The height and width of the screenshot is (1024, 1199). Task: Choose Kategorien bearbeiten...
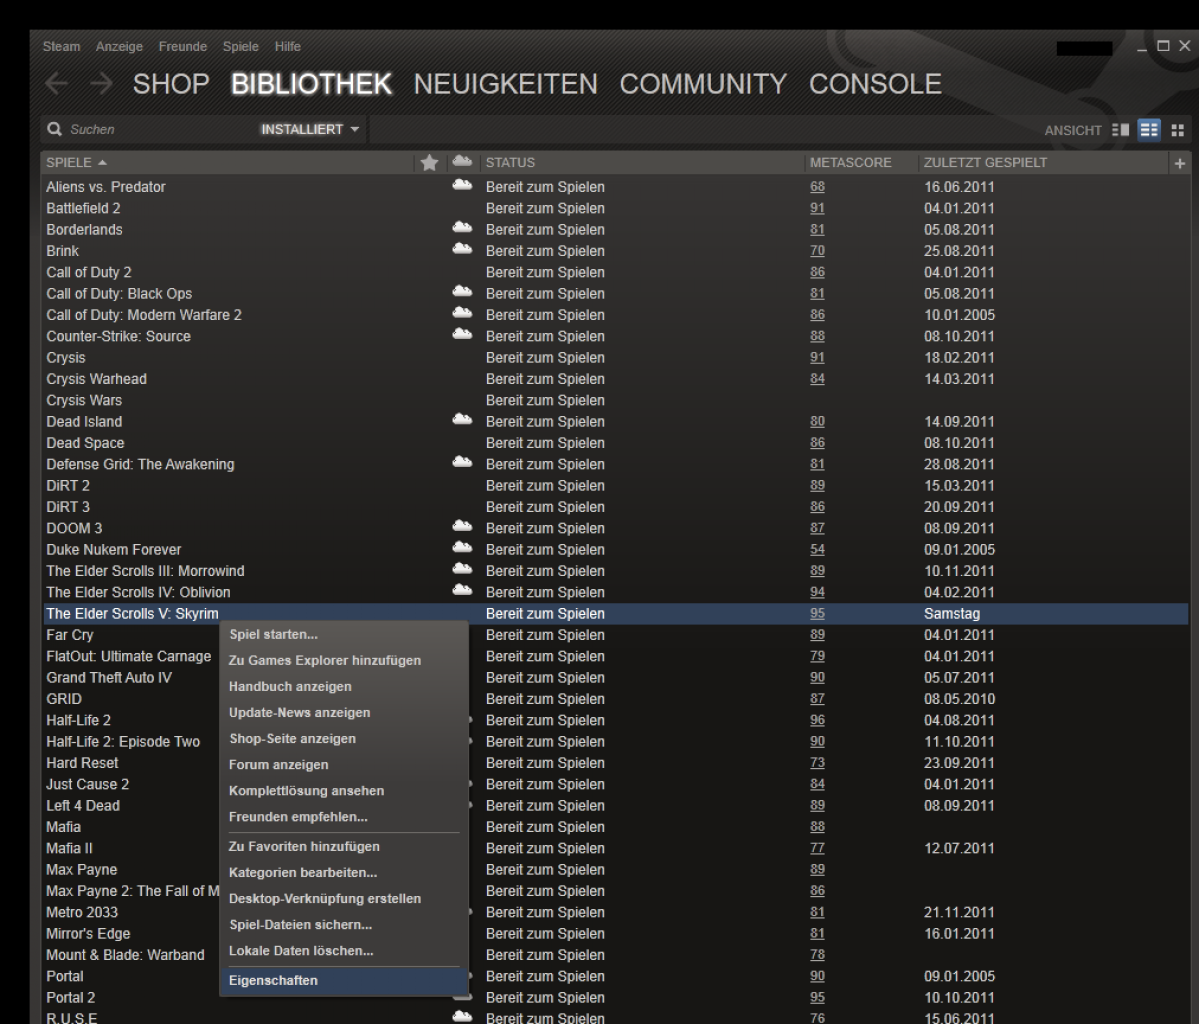(x=344, y=873)
